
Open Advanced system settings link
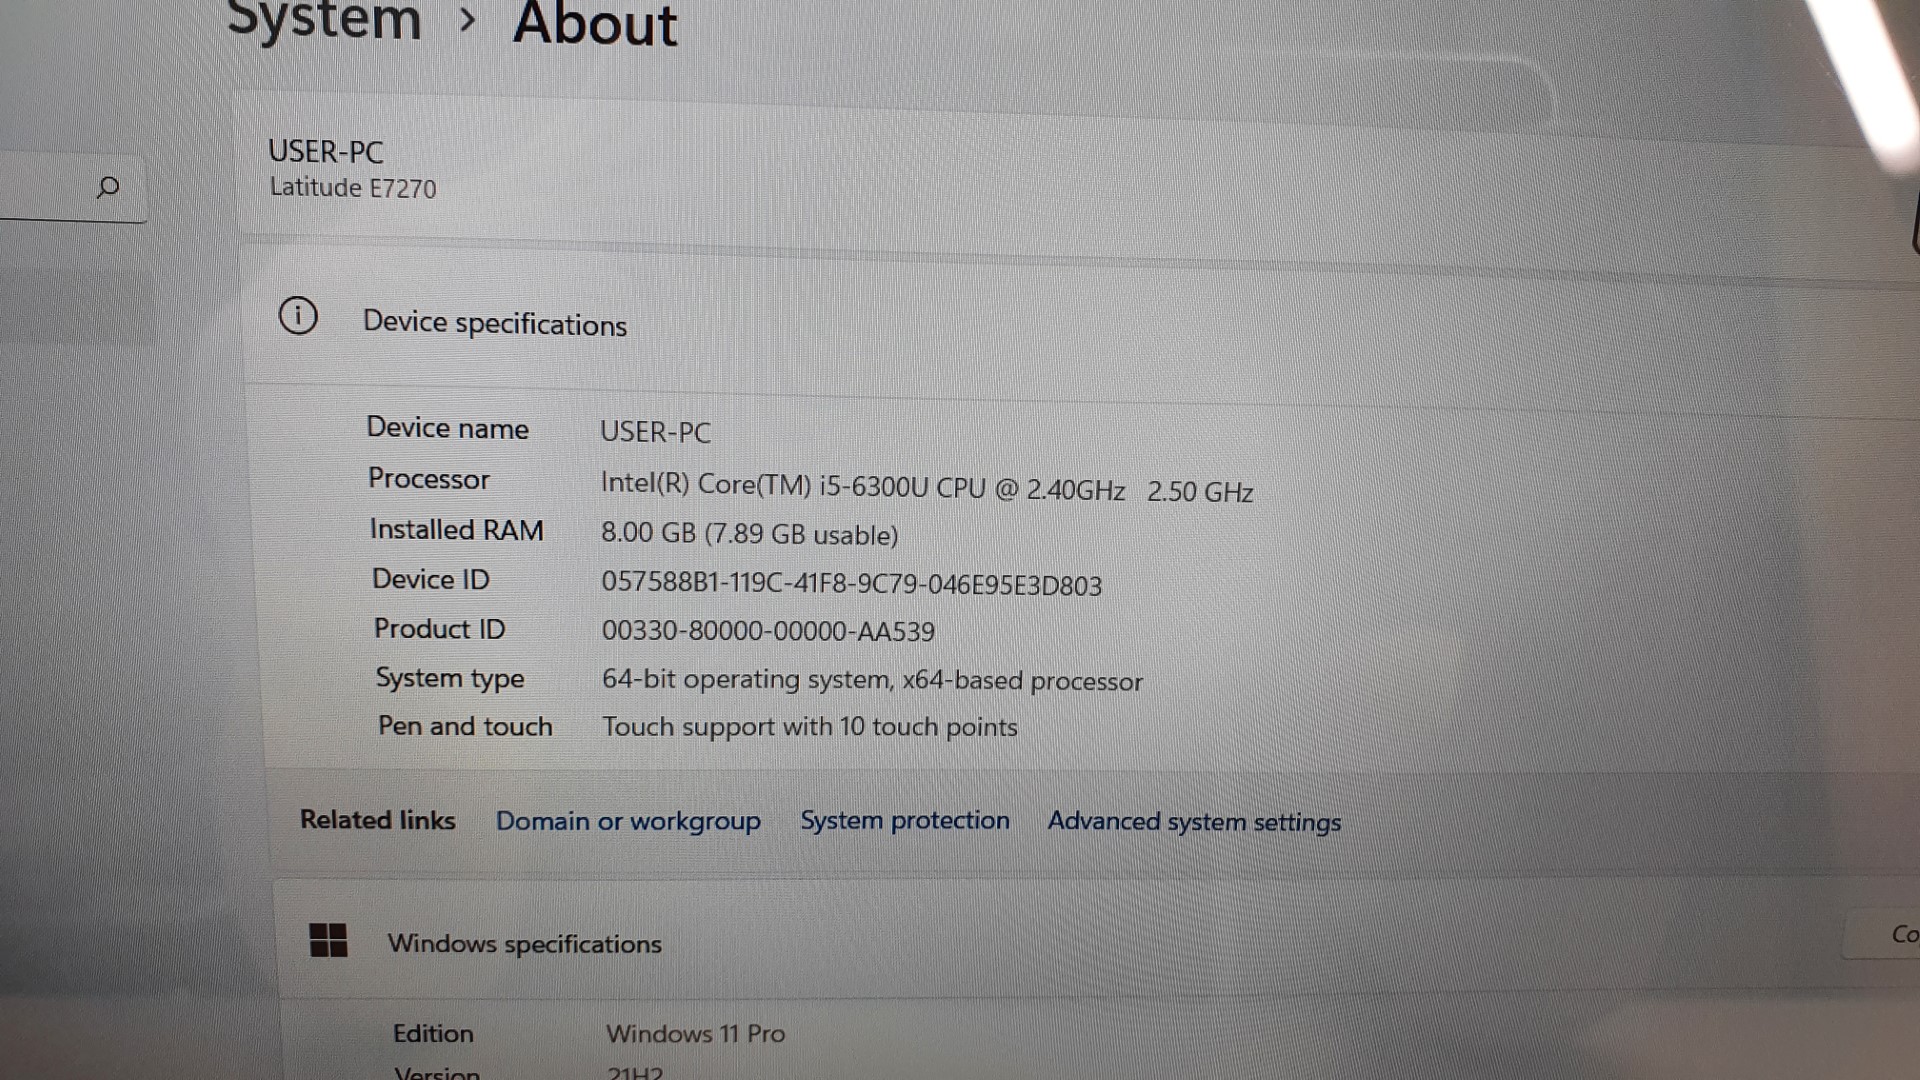click(x=1194, y=822)
